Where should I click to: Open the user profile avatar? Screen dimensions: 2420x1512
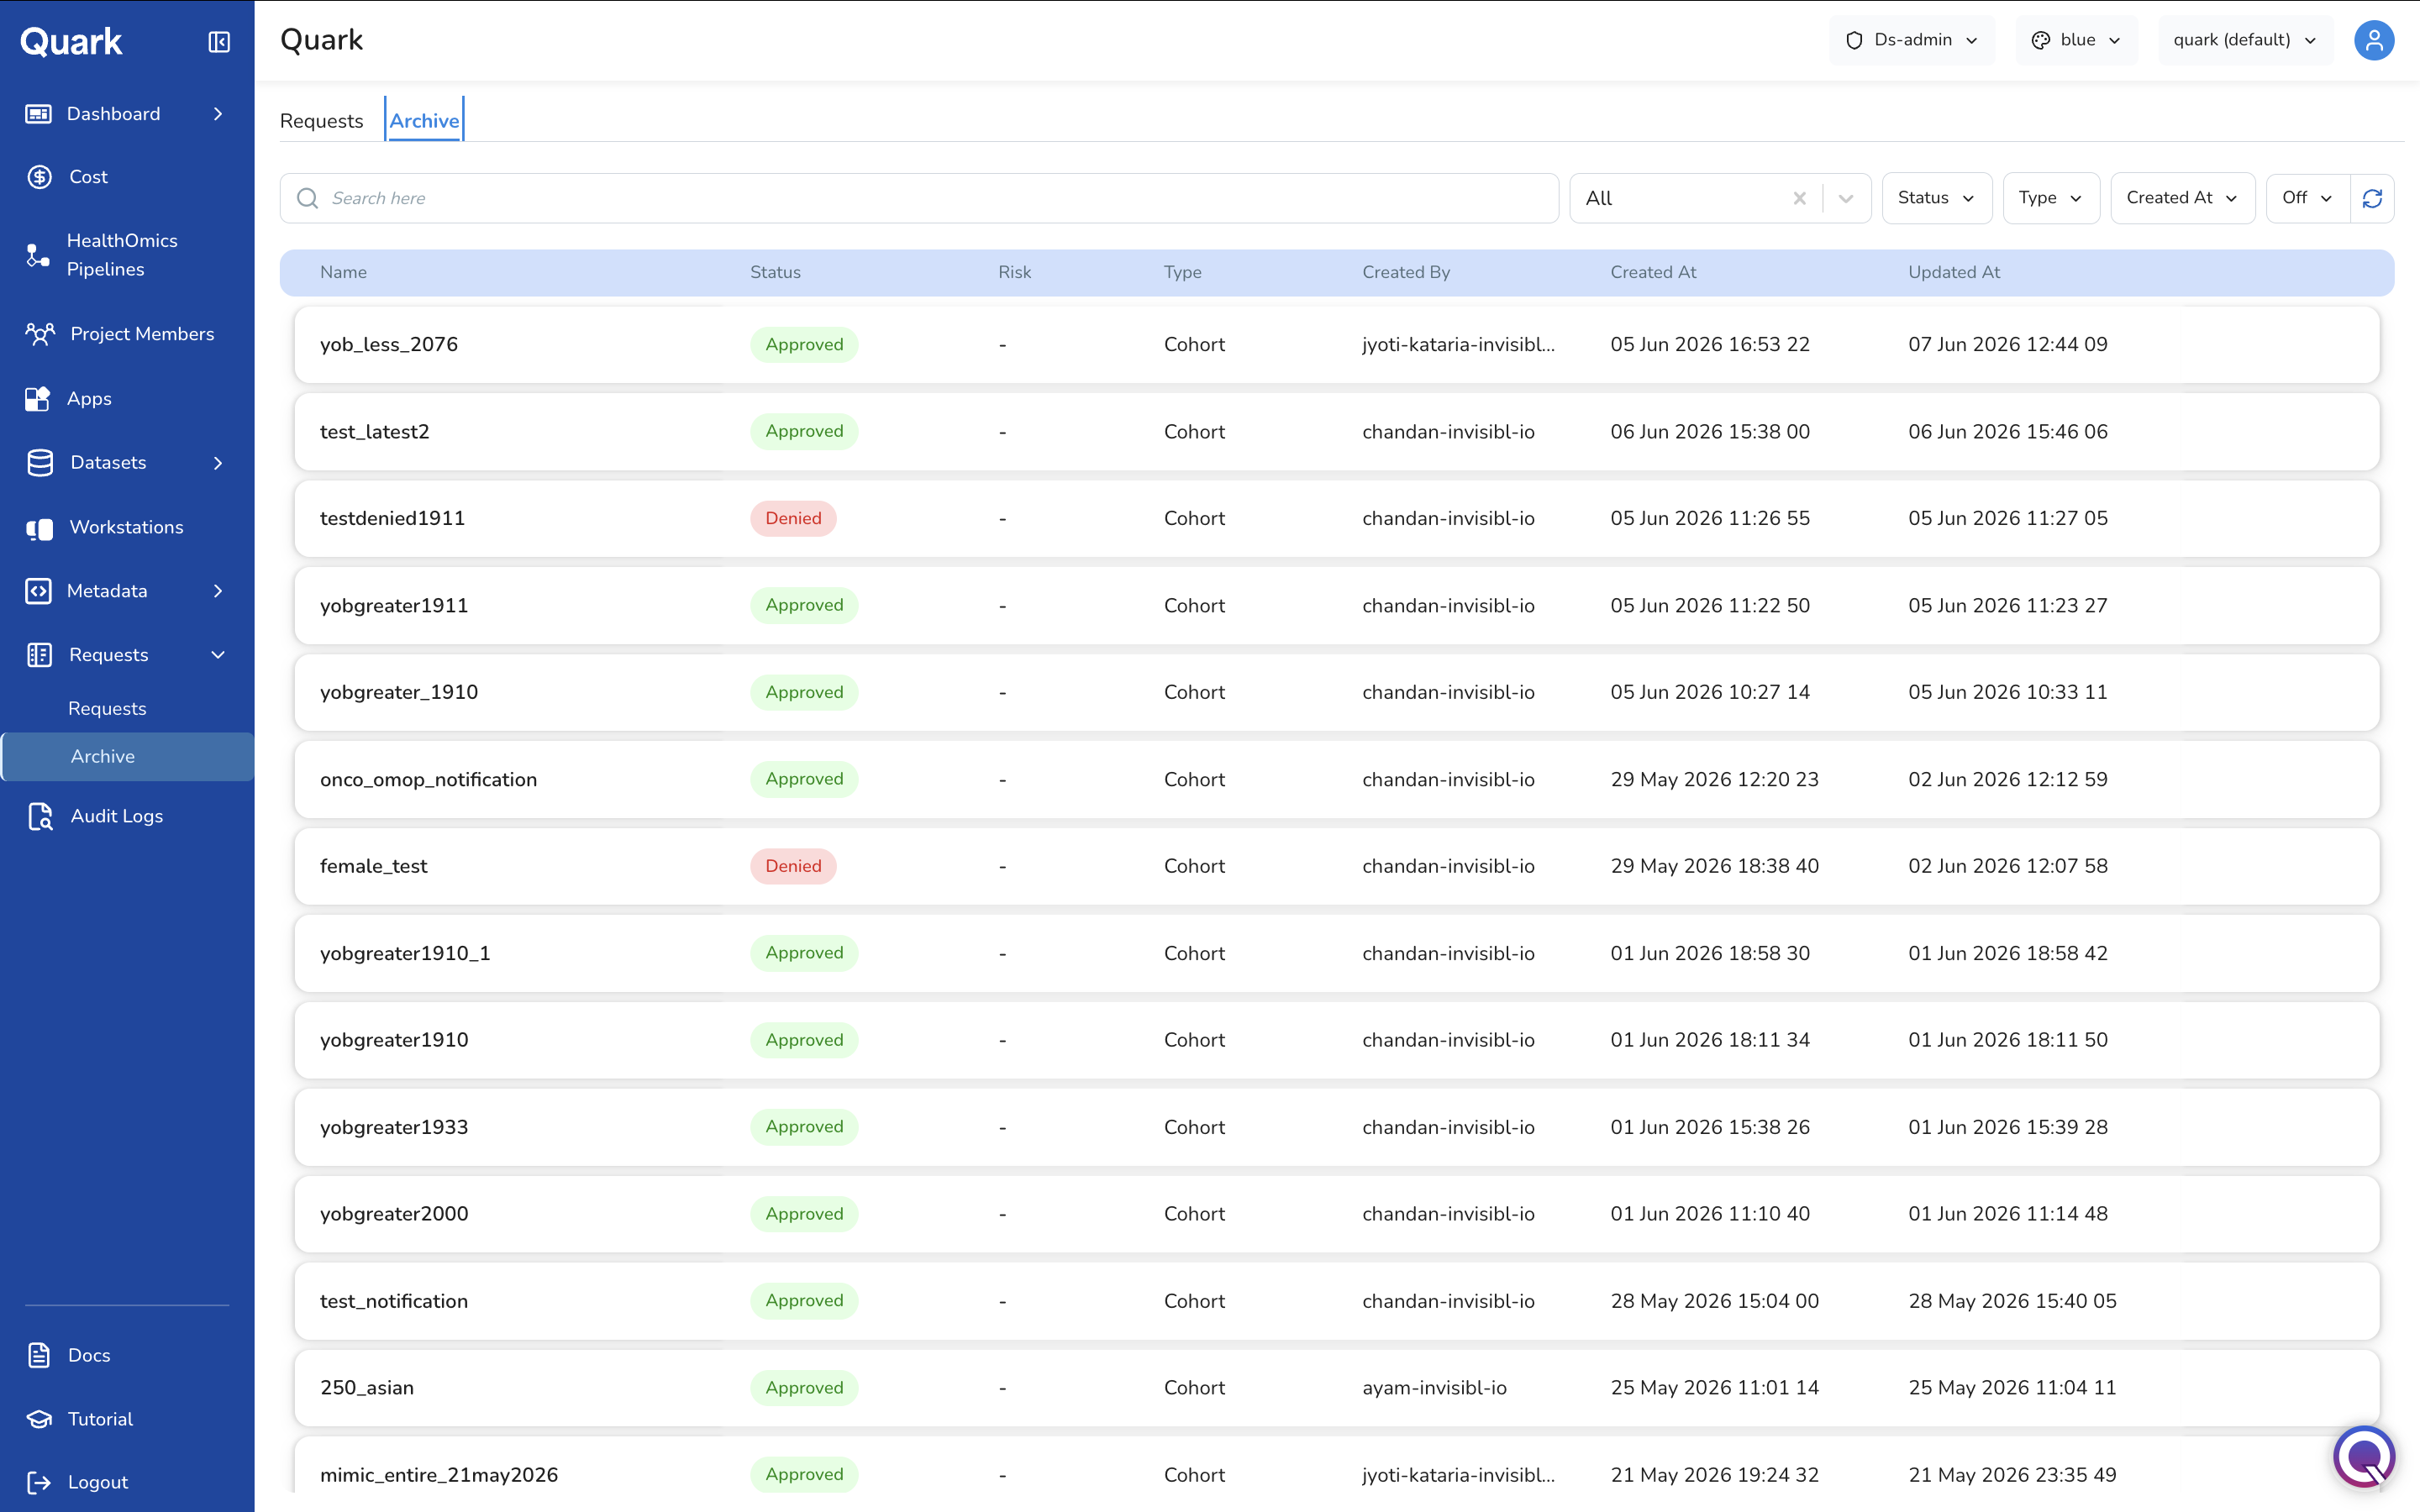[x=2373, y=41]
